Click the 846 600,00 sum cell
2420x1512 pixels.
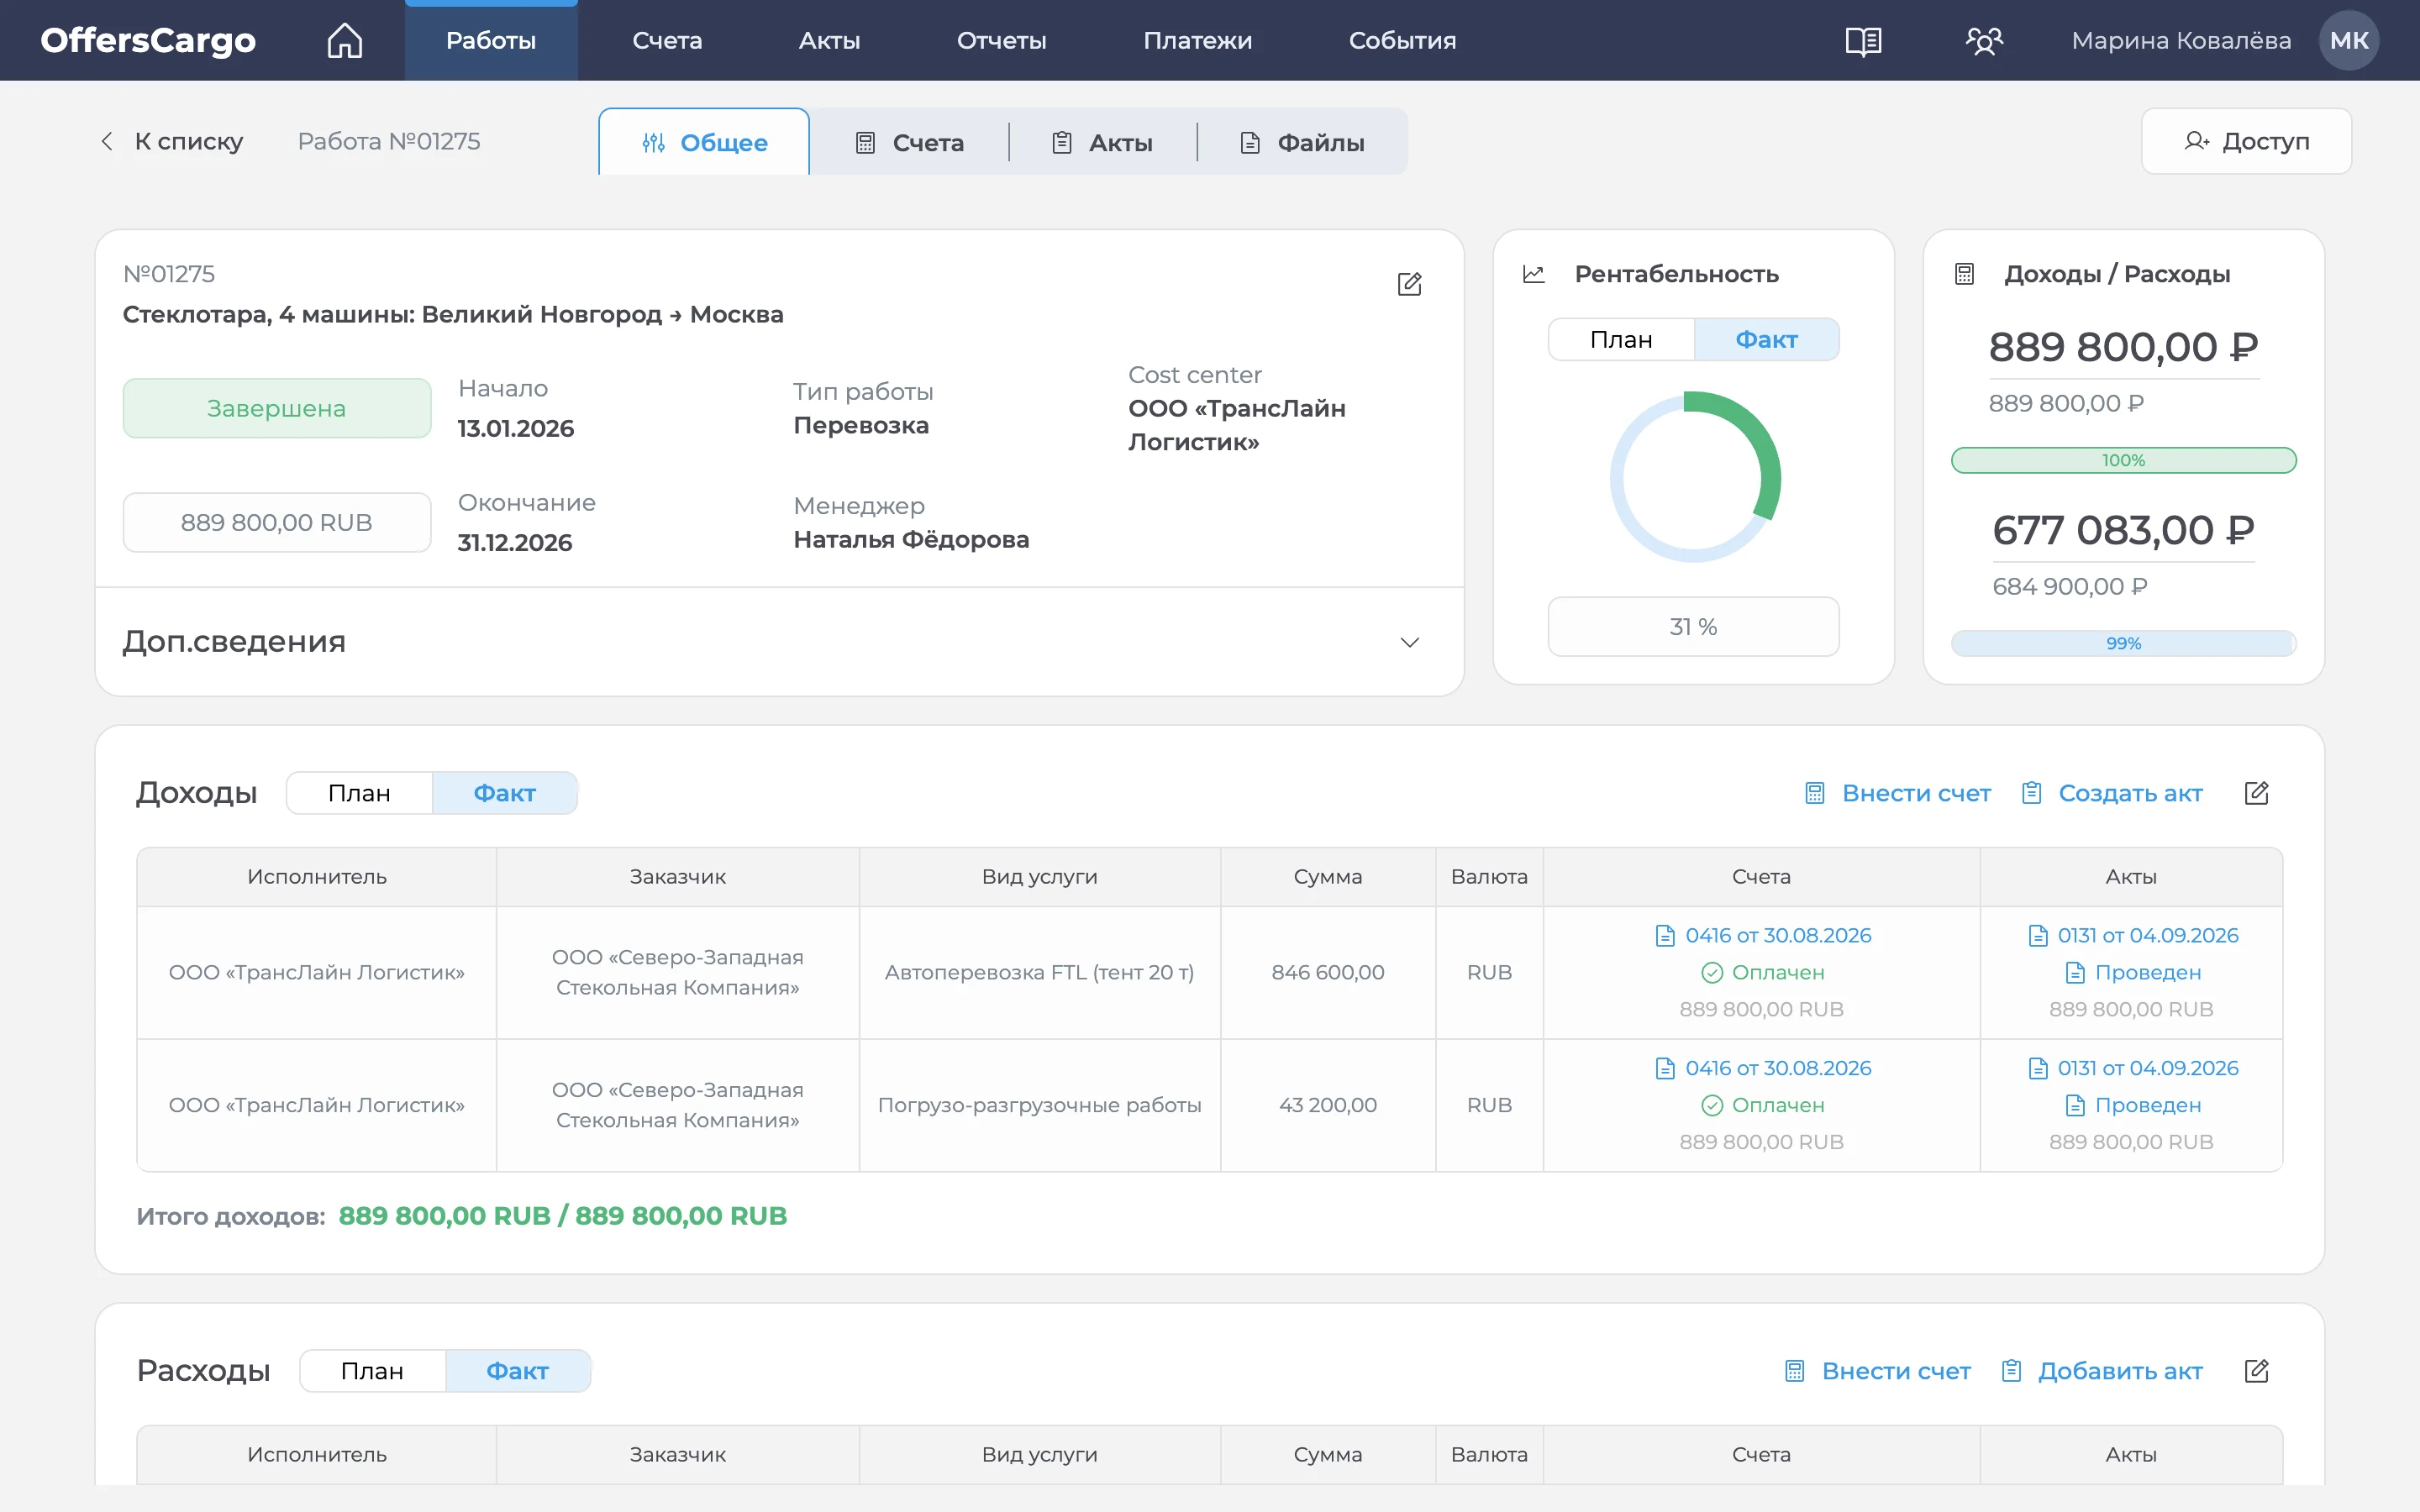[x=1328, y=973]
